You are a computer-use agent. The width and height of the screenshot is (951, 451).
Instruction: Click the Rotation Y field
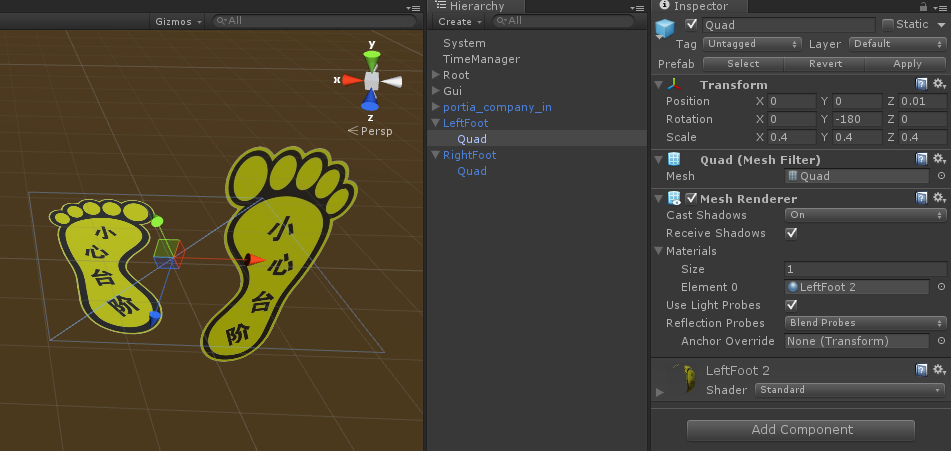(856, 119)
